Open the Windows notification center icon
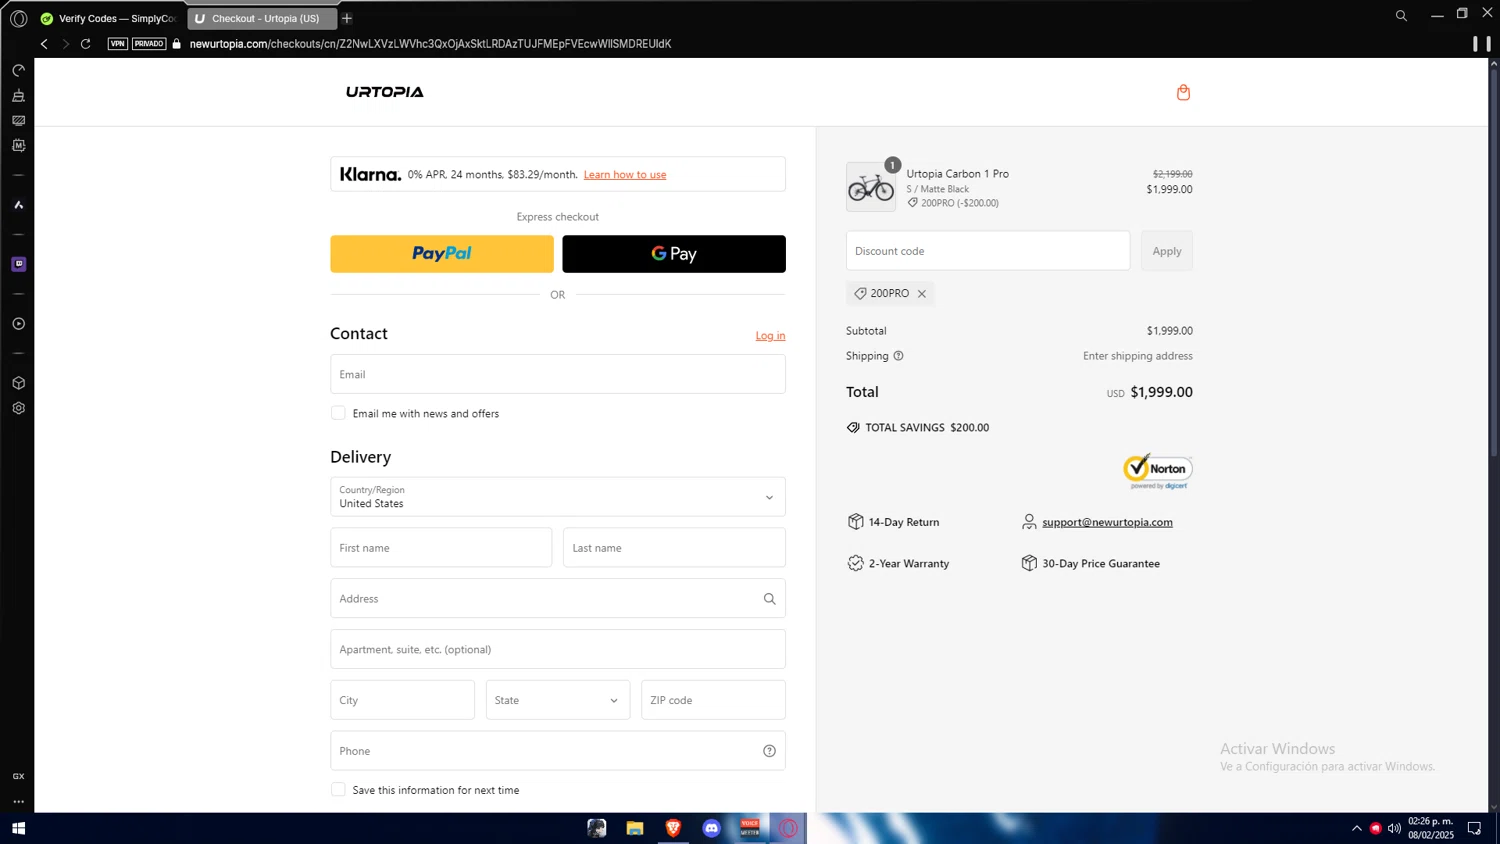Viewport: 1500px width, 844px height. pos(1474,828)
